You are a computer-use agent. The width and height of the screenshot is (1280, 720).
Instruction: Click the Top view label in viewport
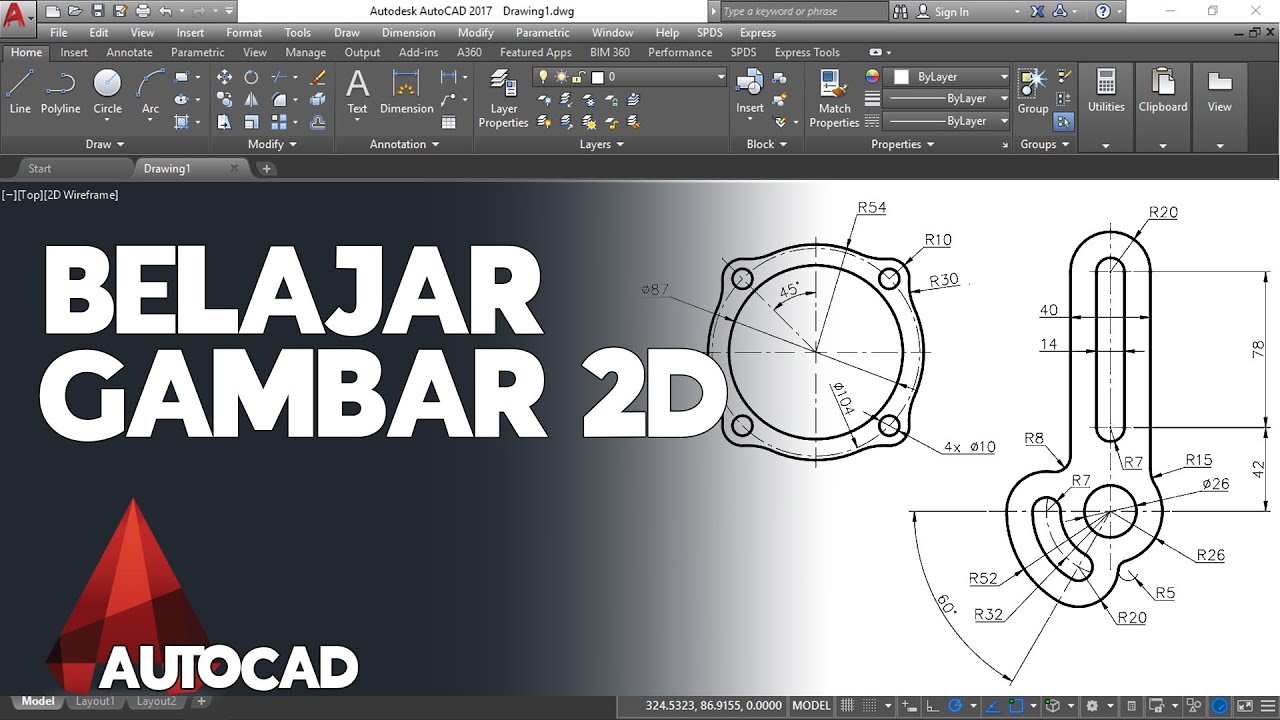coord(29,195)
